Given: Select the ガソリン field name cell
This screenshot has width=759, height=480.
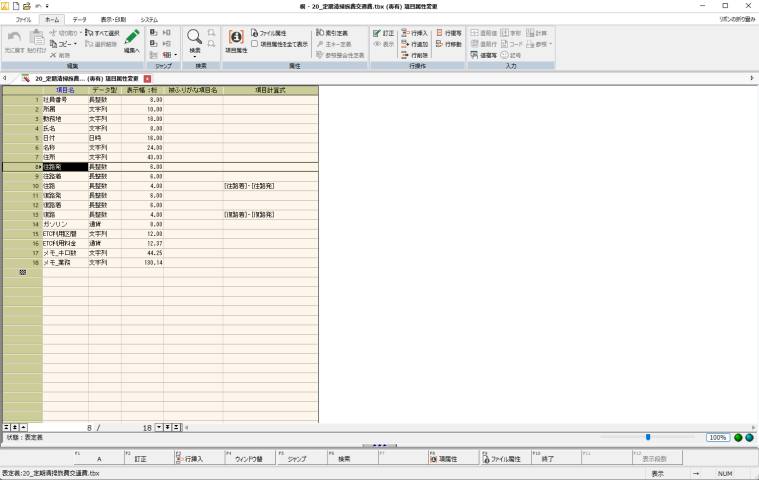Looking at the screenshot, I should pyautogui.click(x=65, y=224).
